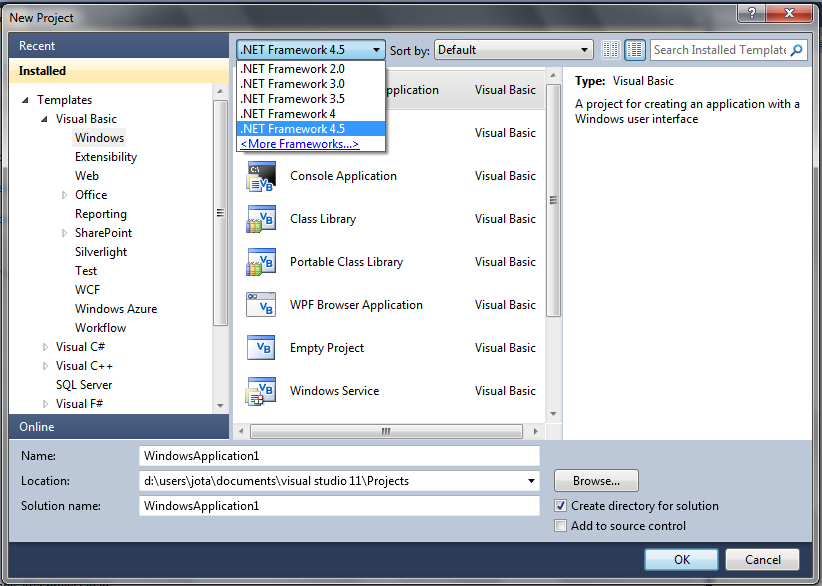The image size is (822, 586).
Task: Open the Location path dropdown arrow
Action: pos(531,481)
